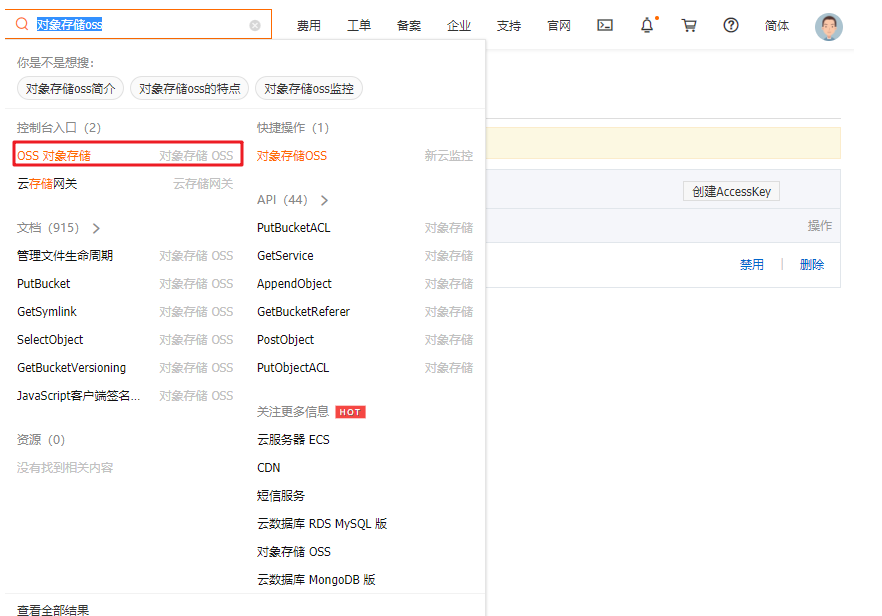Select suggestion 对象存储oss的特点
The image size is (882, 616).
click(190, 88)
